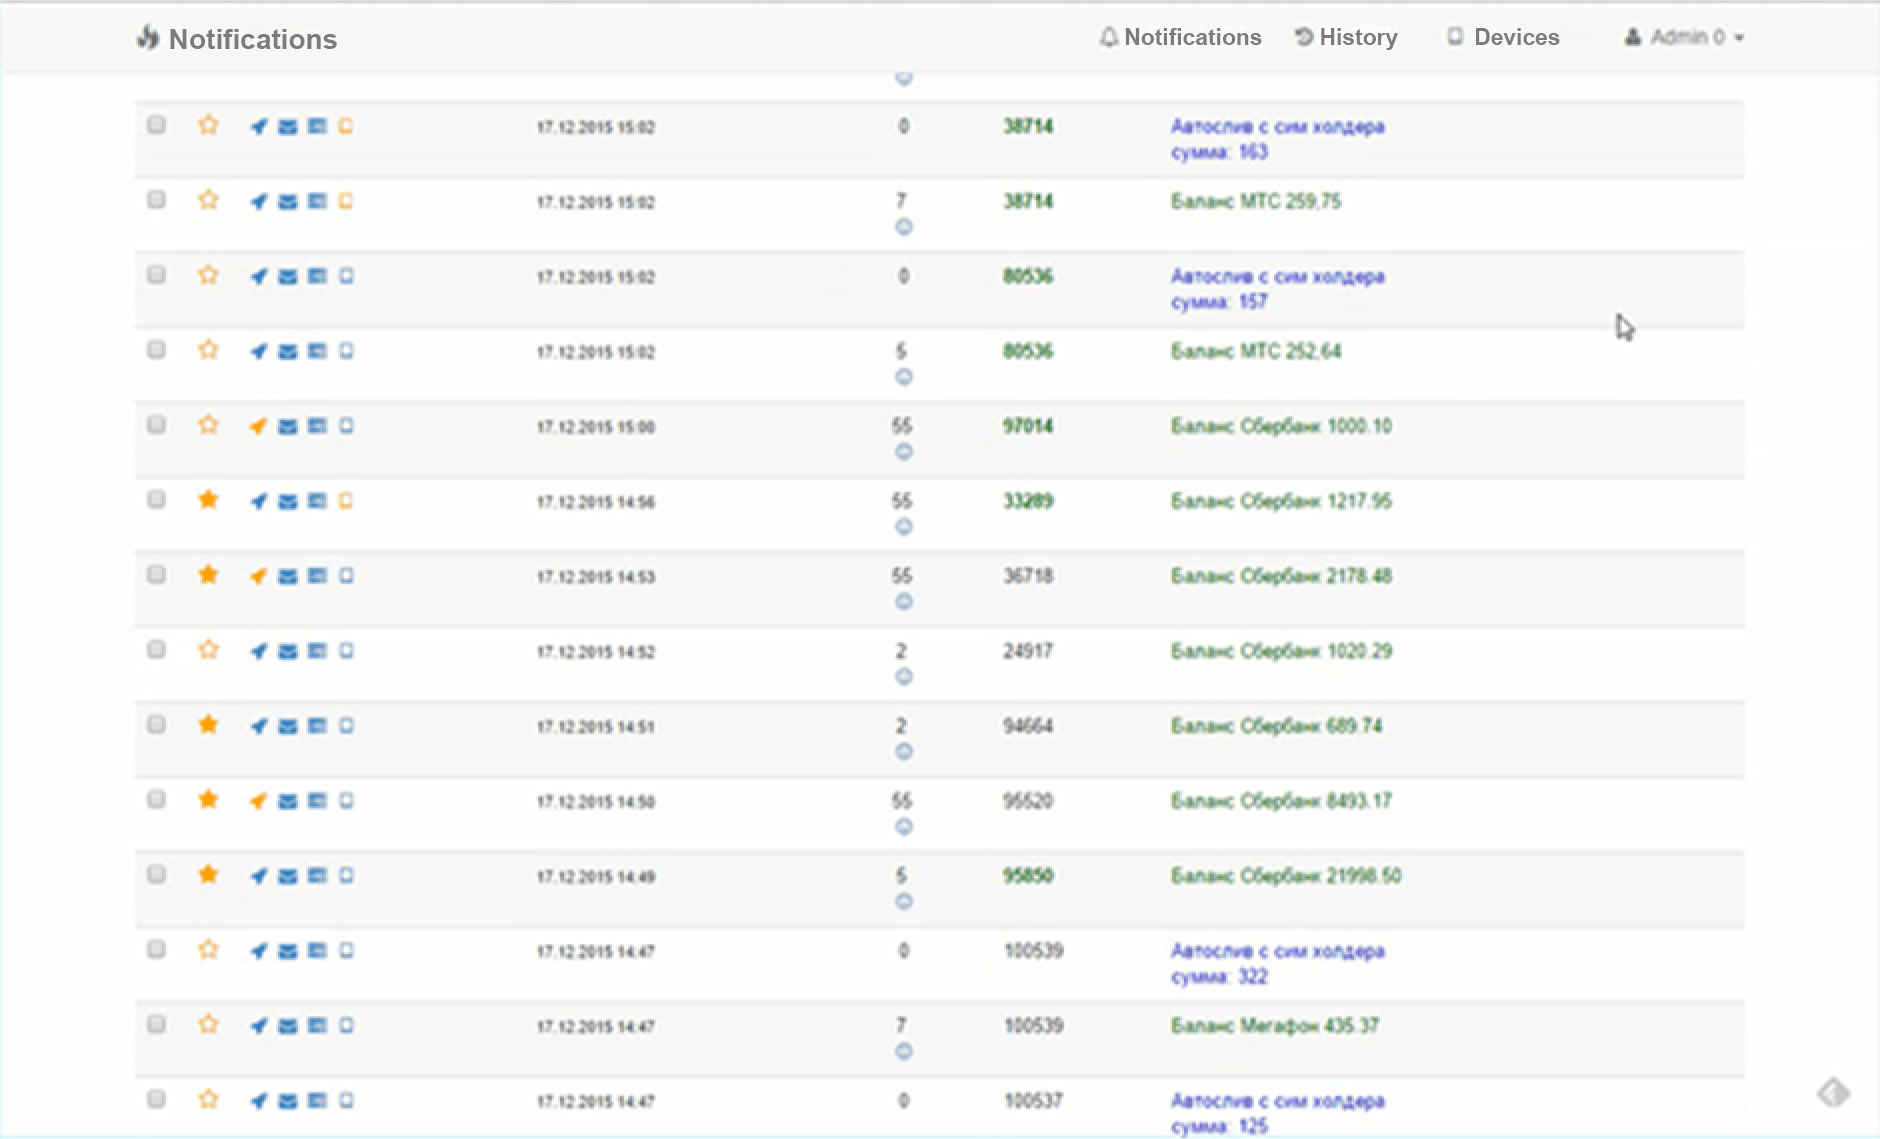Check the box for the сумма: 163 row
This screenshot has height=1139, width=1880.
click(x=156, y=125)
